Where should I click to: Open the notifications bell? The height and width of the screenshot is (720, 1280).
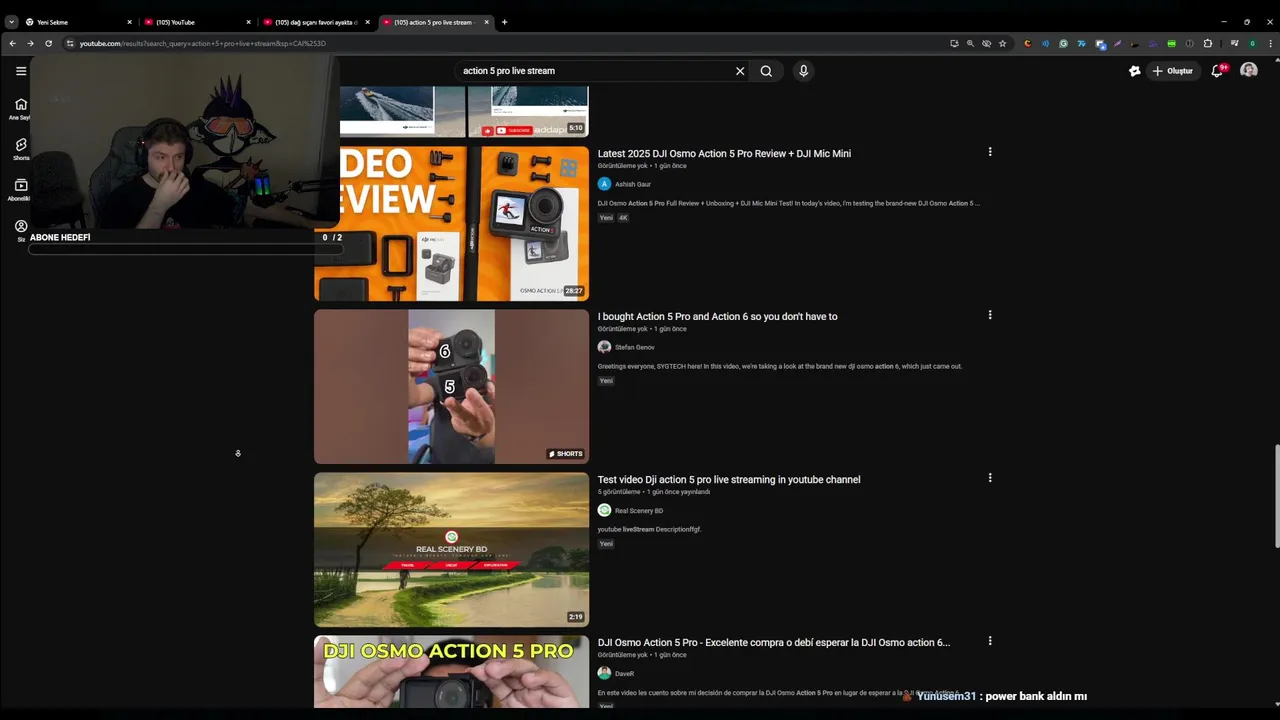[1217, 71]
